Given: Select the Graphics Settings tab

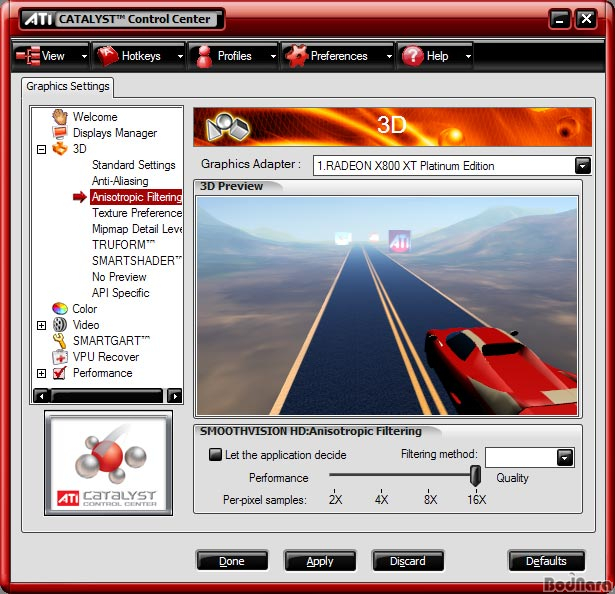Looking at the screenshot, I should pyautogui.click(x=68, y=86).
